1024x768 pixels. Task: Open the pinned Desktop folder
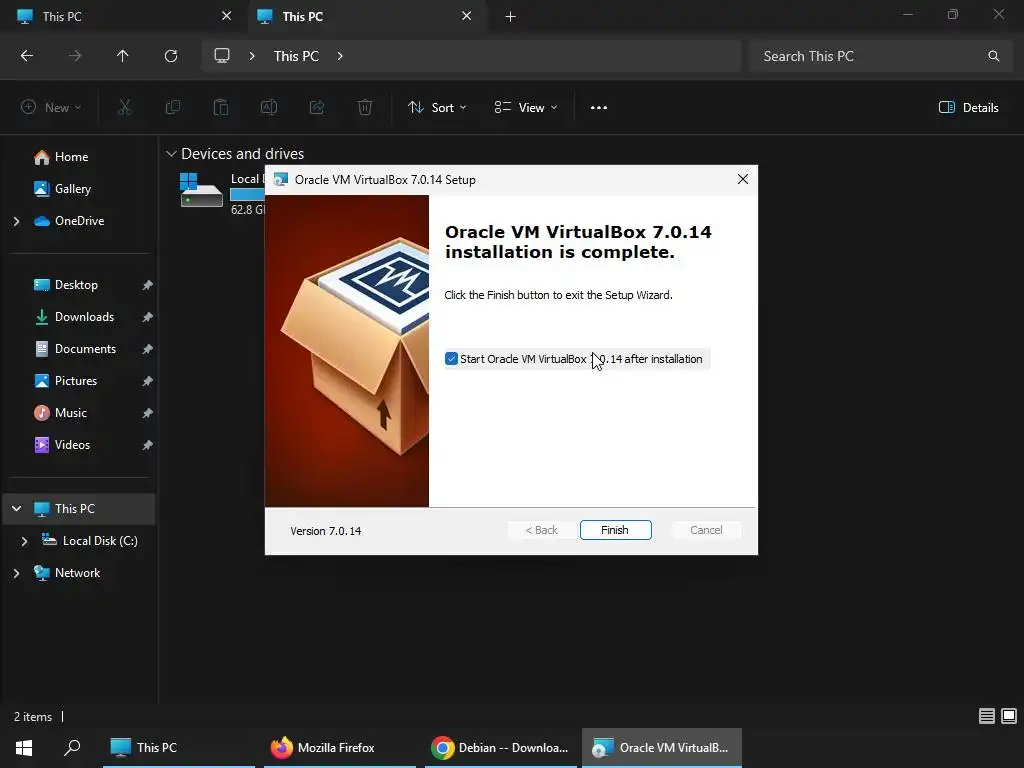click(76, 285)
